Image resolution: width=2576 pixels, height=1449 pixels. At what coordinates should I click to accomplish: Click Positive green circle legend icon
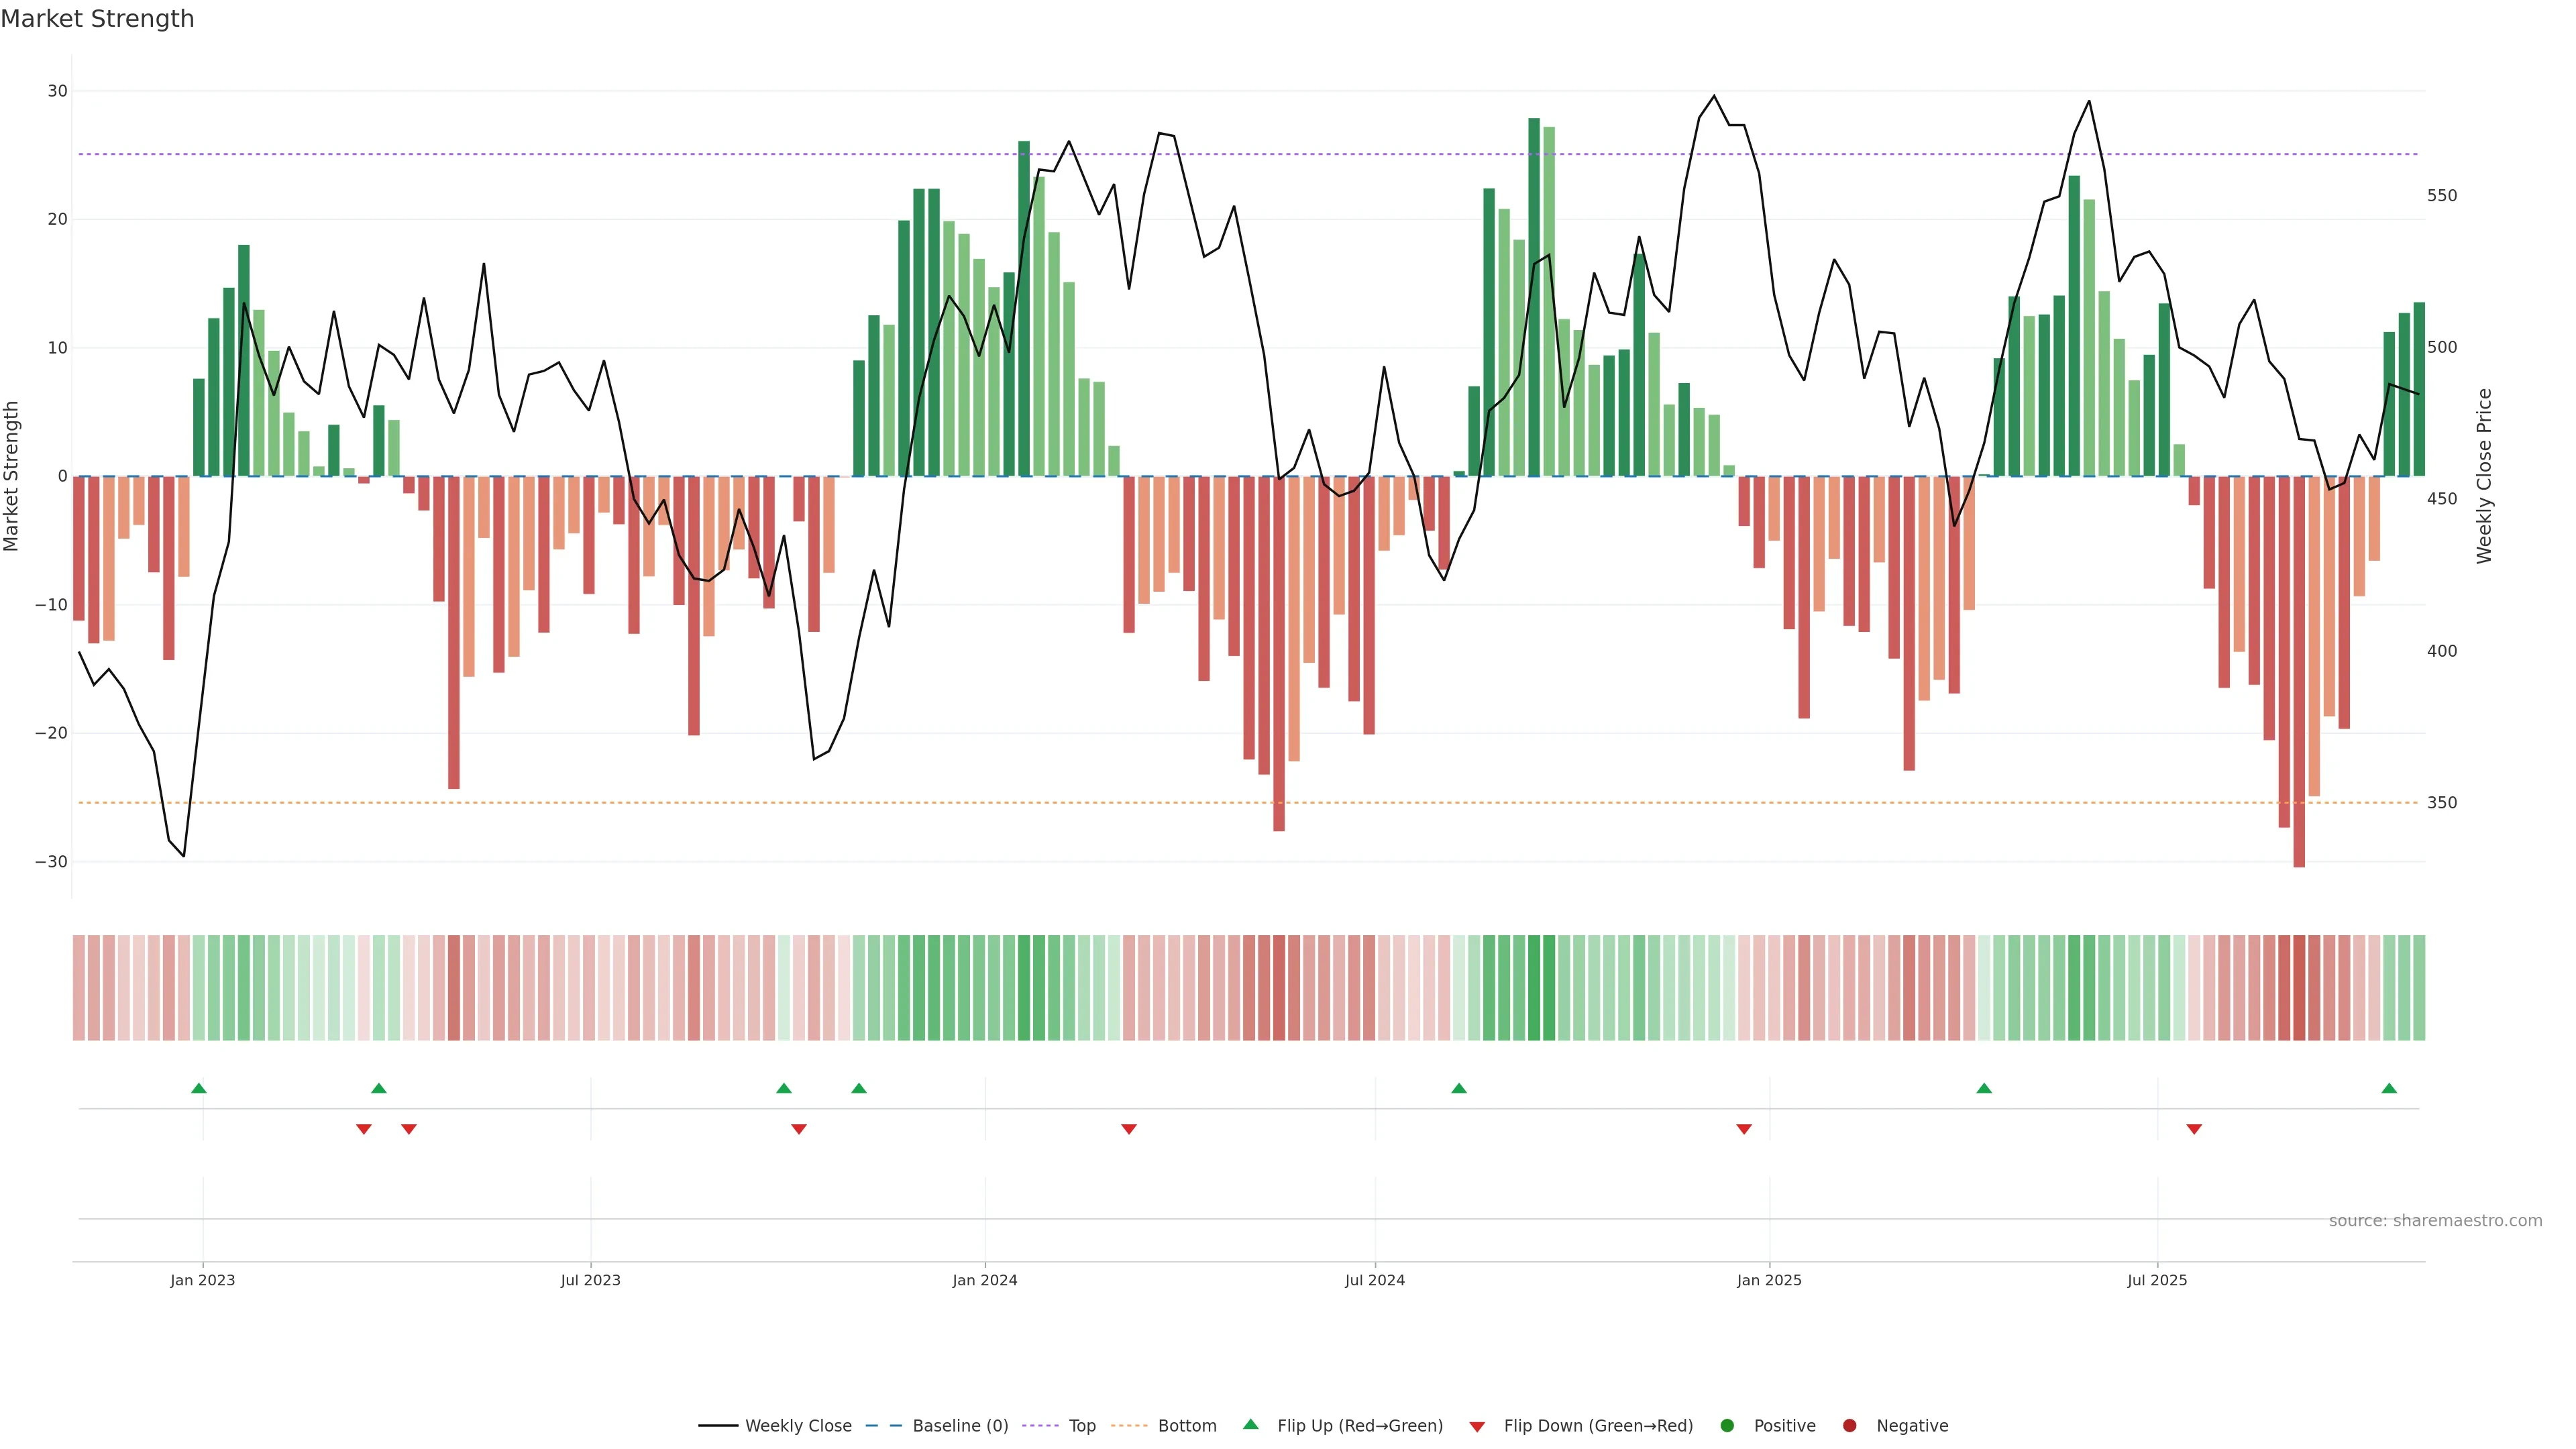click(x=1727, y=1426)
